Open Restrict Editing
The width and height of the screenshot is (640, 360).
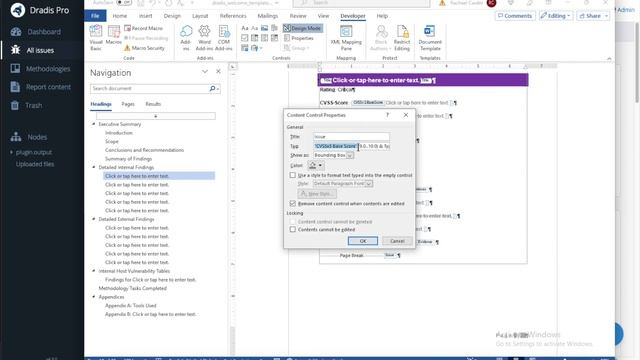pos(402,38)
